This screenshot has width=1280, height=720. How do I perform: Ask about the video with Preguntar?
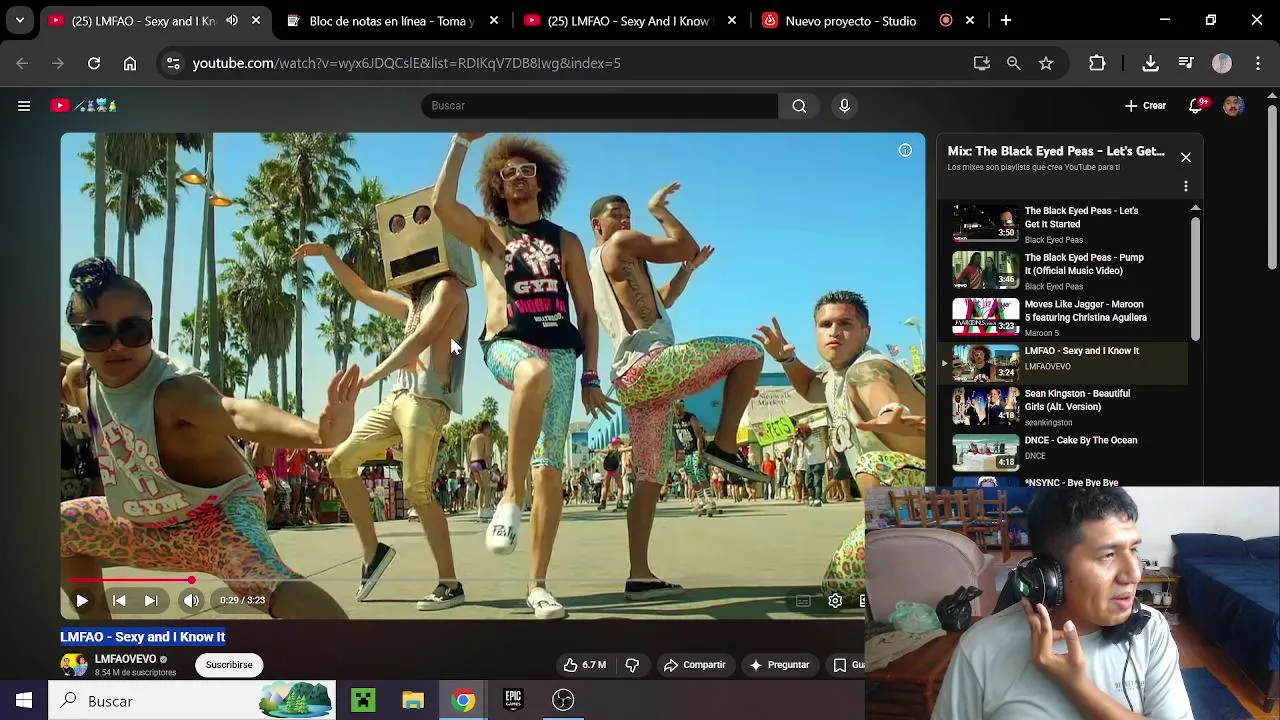(779, 664)
